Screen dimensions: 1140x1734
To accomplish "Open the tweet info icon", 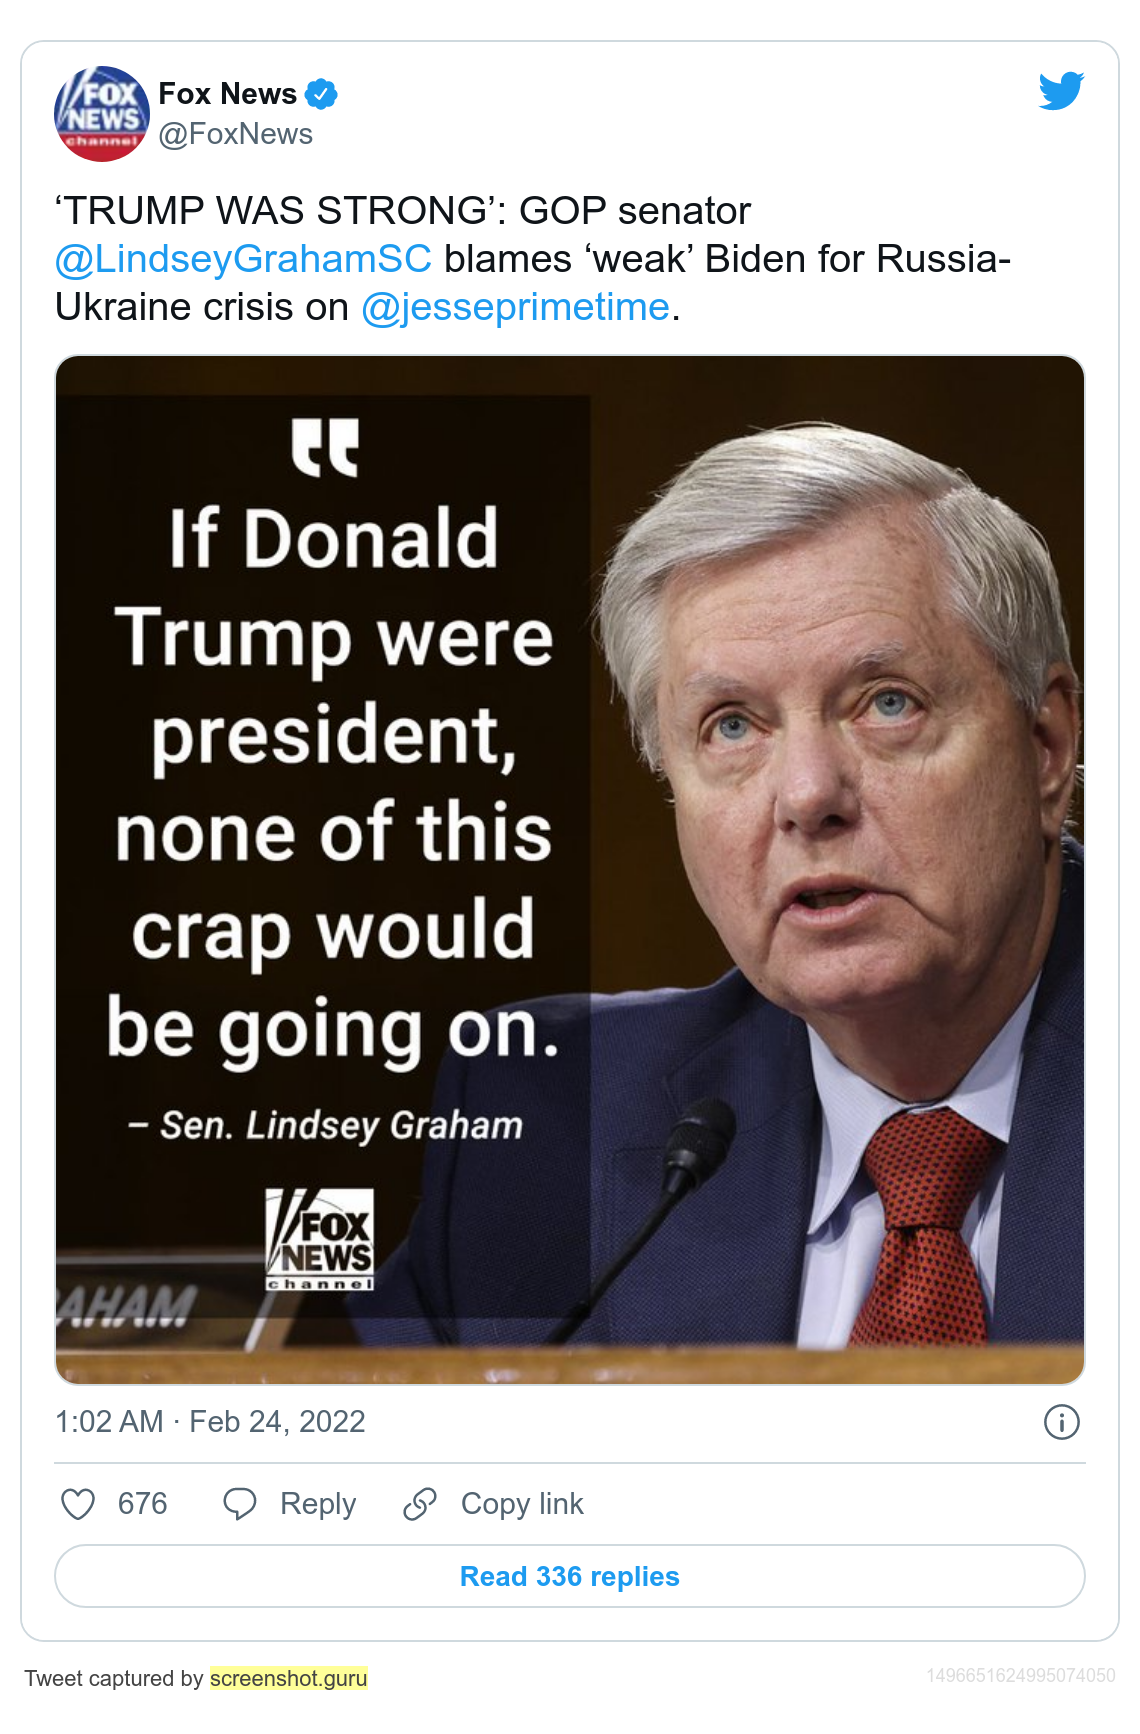I will pos(1061,1421).
